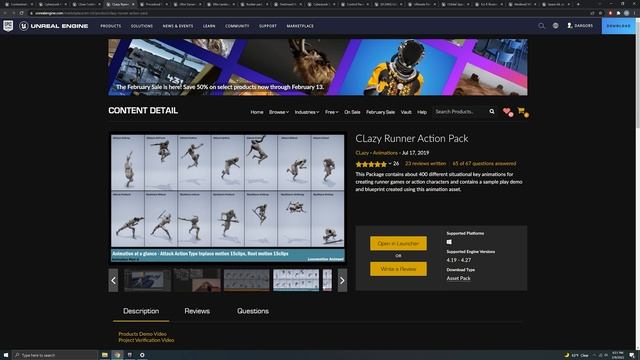Open the On Sale link
640x360 pixels.
point(352,112)
